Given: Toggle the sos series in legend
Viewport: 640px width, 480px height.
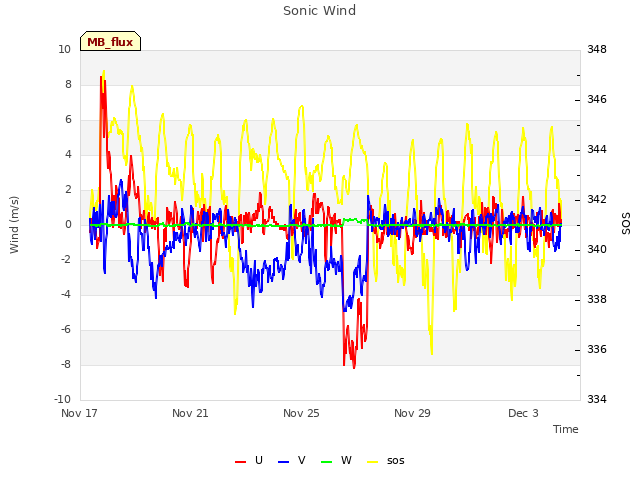Looking at the screenshot, I should pyautogui.click(x=386, y=461).
